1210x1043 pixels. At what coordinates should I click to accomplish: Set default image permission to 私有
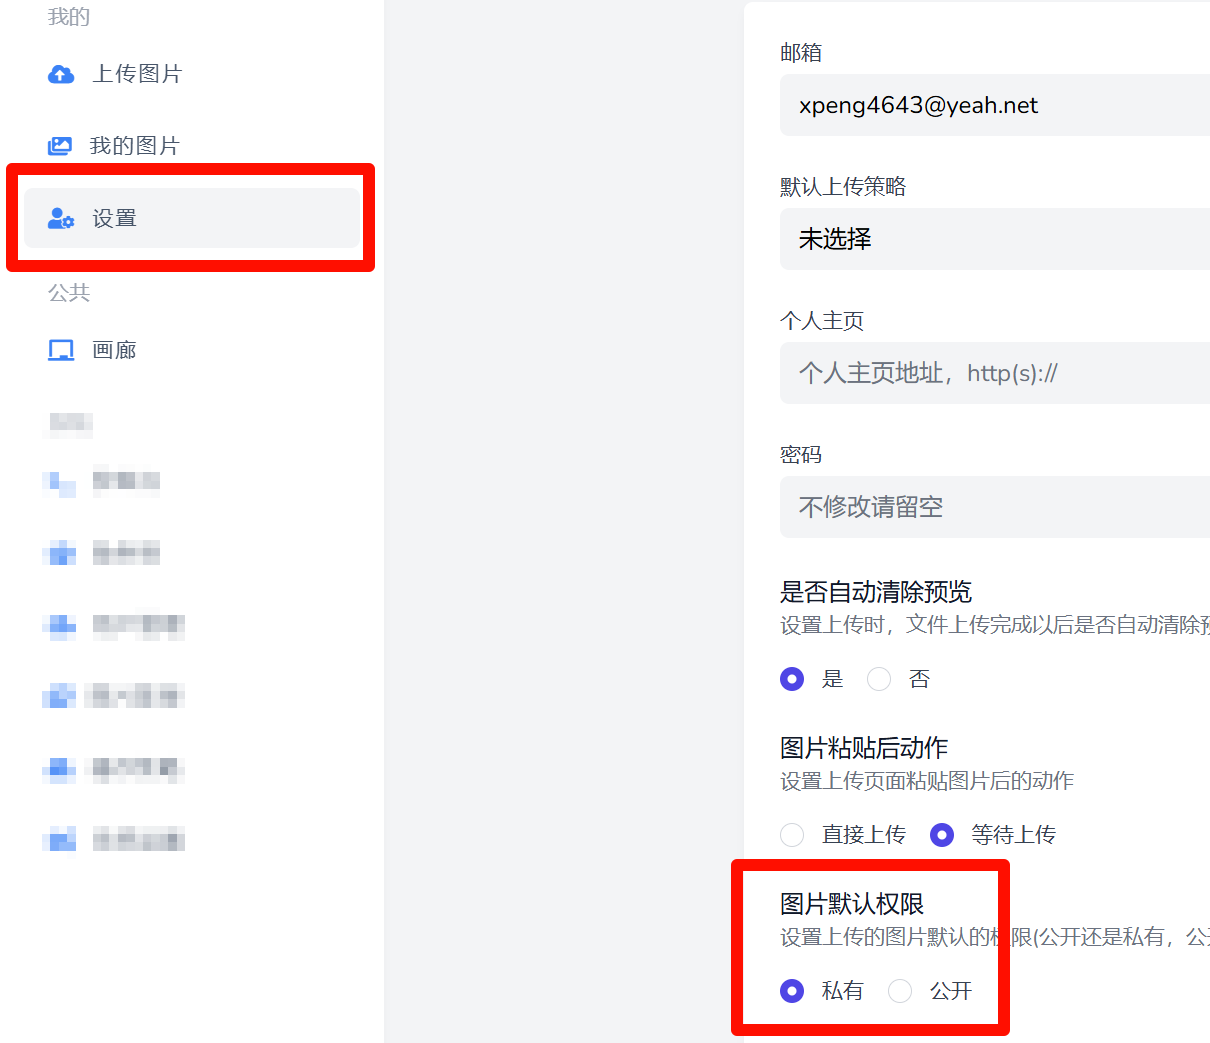point(792,990)
